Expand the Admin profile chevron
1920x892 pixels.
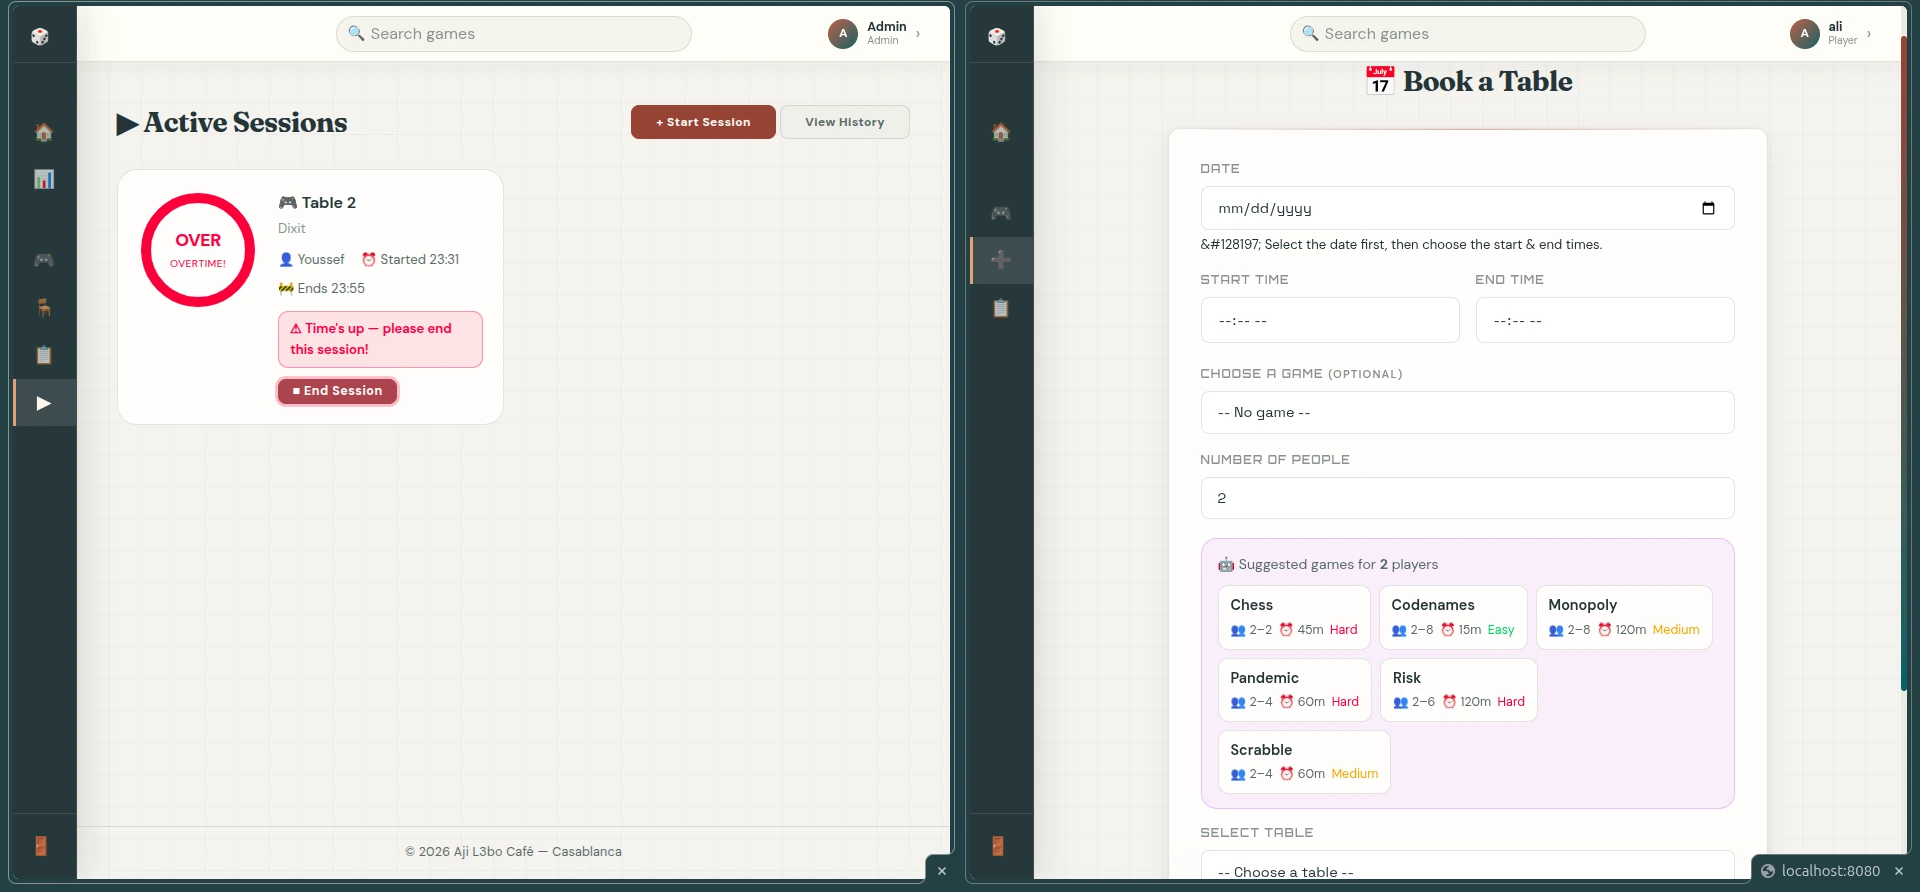[918, 34]
